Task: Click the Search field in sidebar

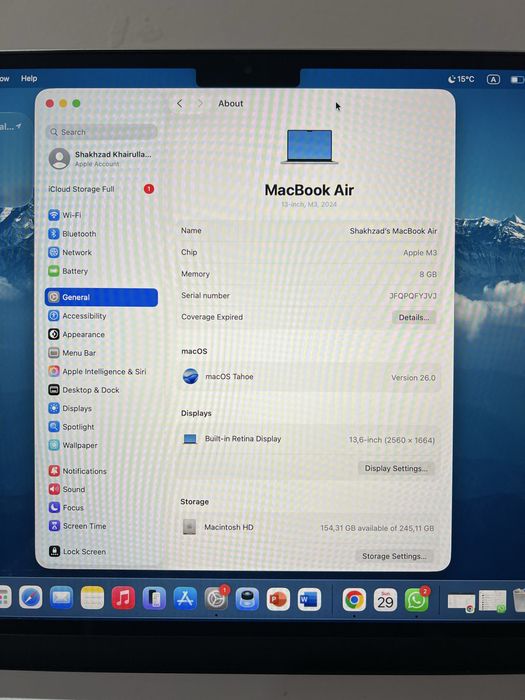Action: [x=101, y=132]
